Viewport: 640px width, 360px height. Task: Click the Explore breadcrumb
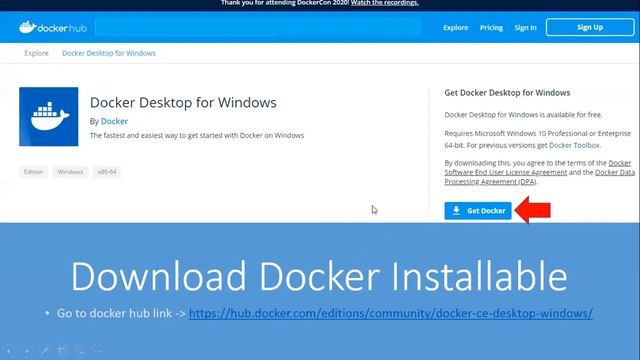pyautogui.click(x=36, y=53)
